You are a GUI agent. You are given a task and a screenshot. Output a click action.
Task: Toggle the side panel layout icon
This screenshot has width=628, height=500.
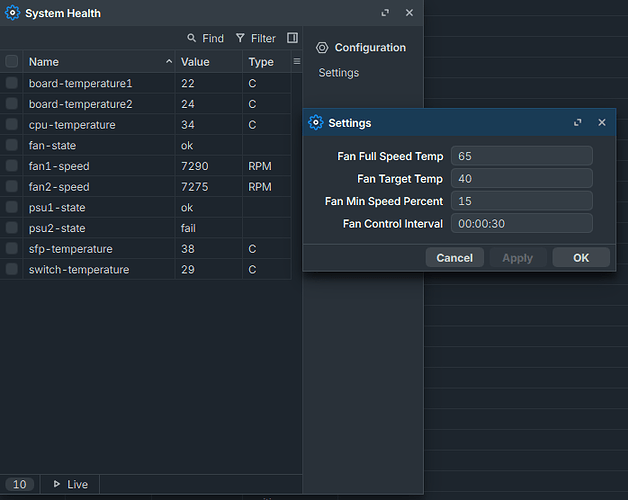(x=292, y=38)
